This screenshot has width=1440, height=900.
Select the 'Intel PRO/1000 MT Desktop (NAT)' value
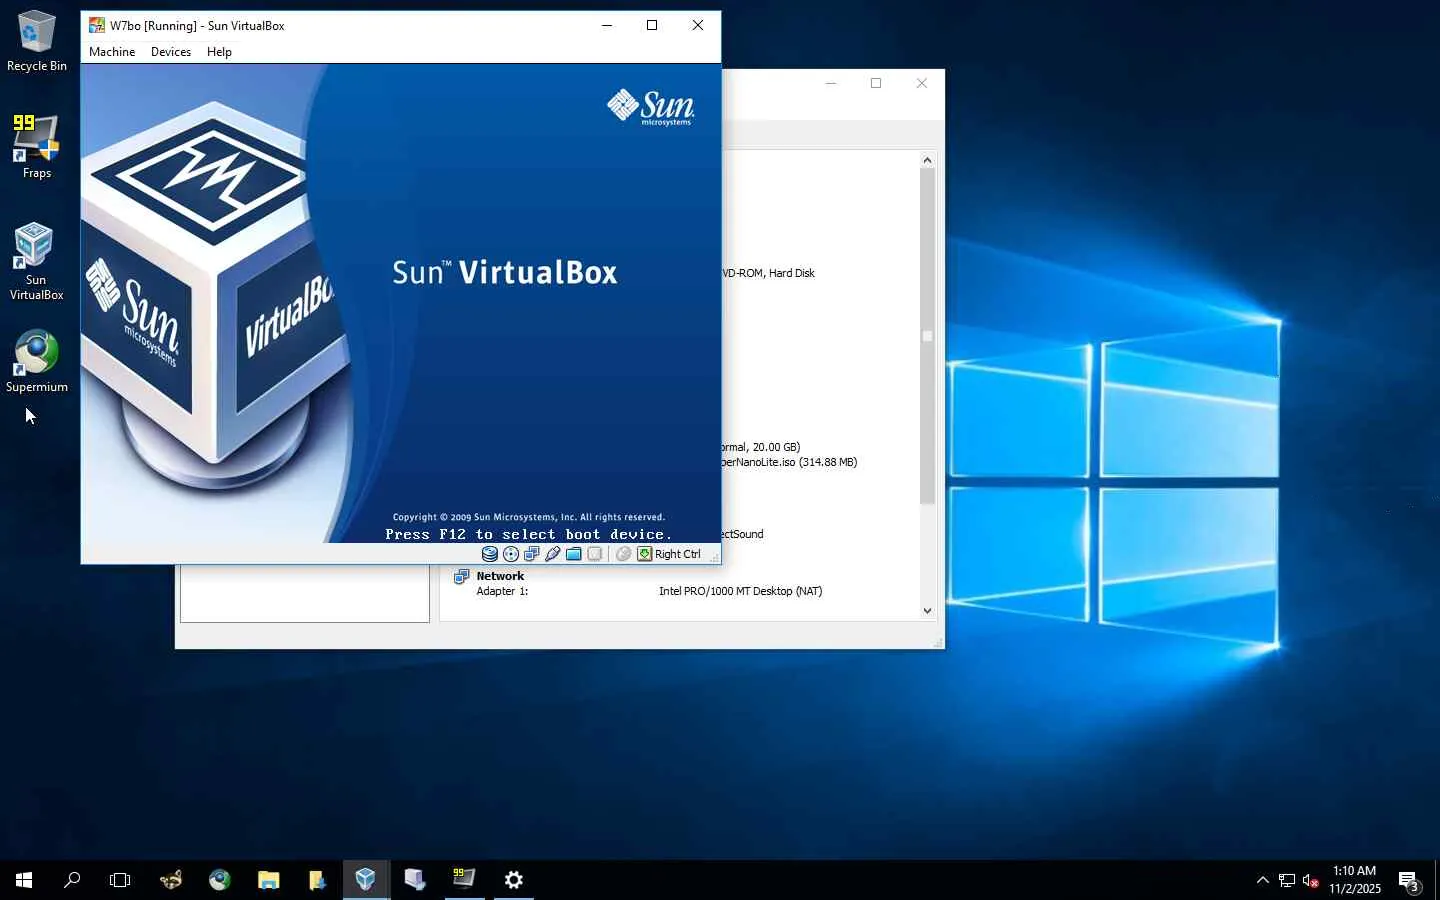point(741,591)
